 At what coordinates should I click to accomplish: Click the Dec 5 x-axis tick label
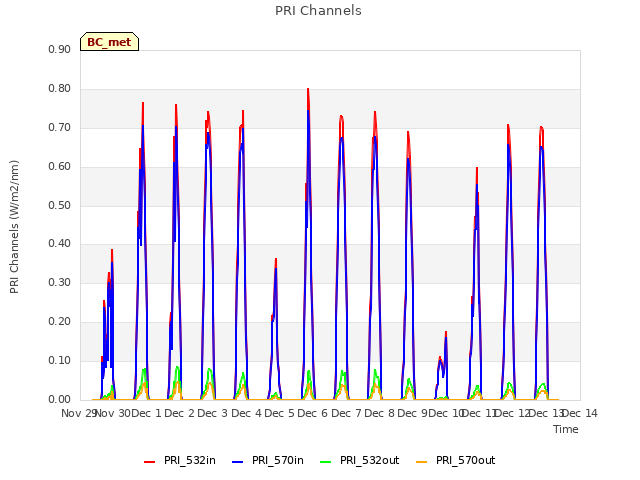click(x=280, y=413)
